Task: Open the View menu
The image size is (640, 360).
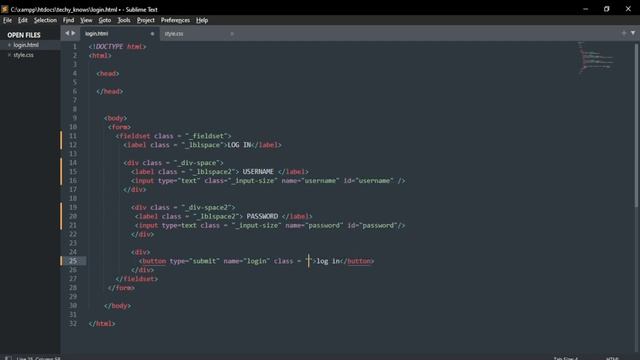Action: pos(86,20)
